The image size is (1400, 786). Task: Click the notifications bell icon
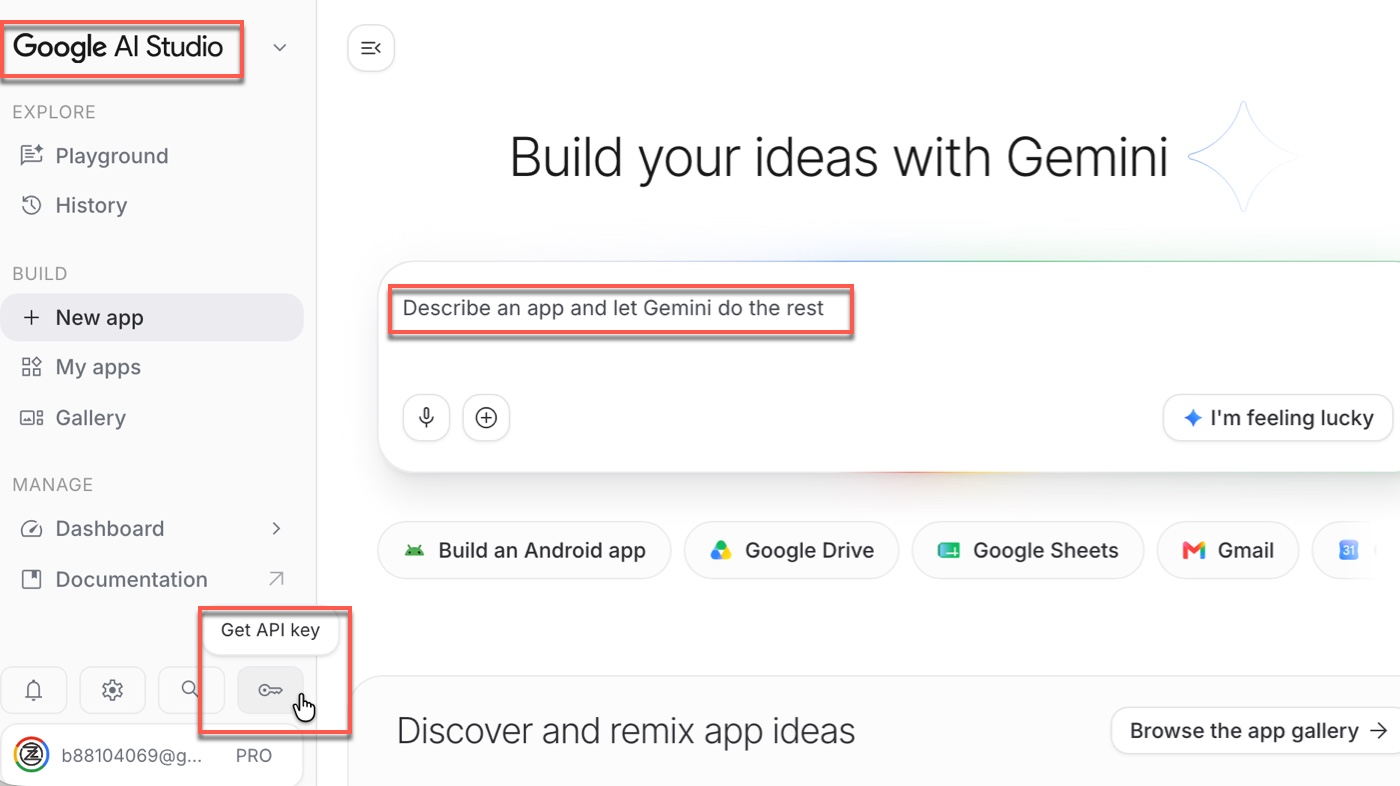pos(34,690)
